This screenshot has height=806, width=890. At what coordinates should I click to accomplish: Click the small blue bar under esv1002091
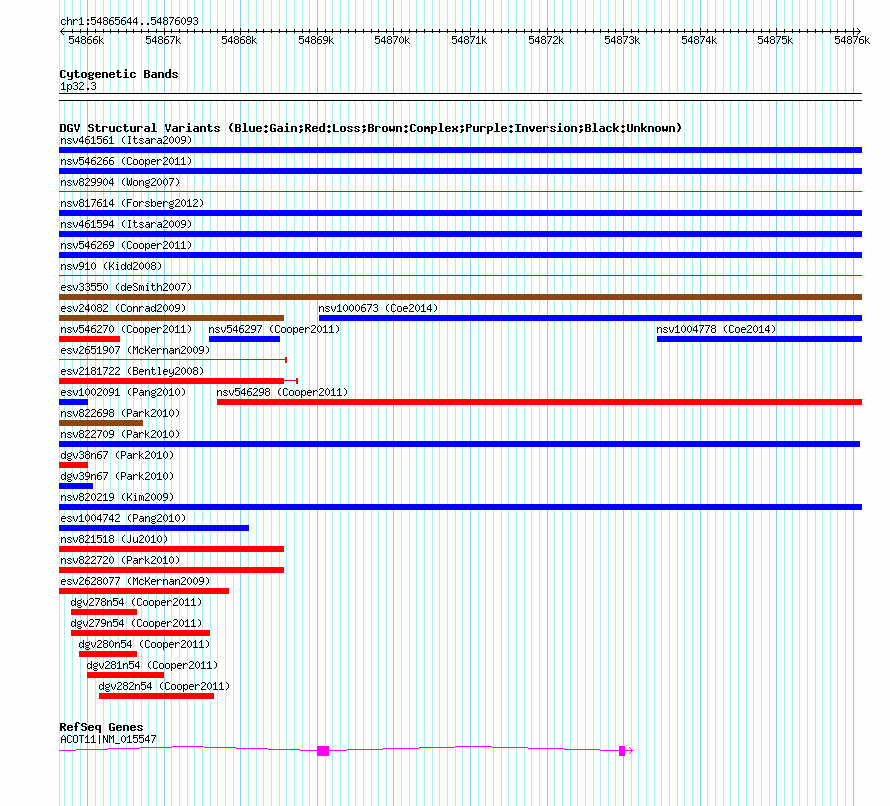tap(73, 402)
